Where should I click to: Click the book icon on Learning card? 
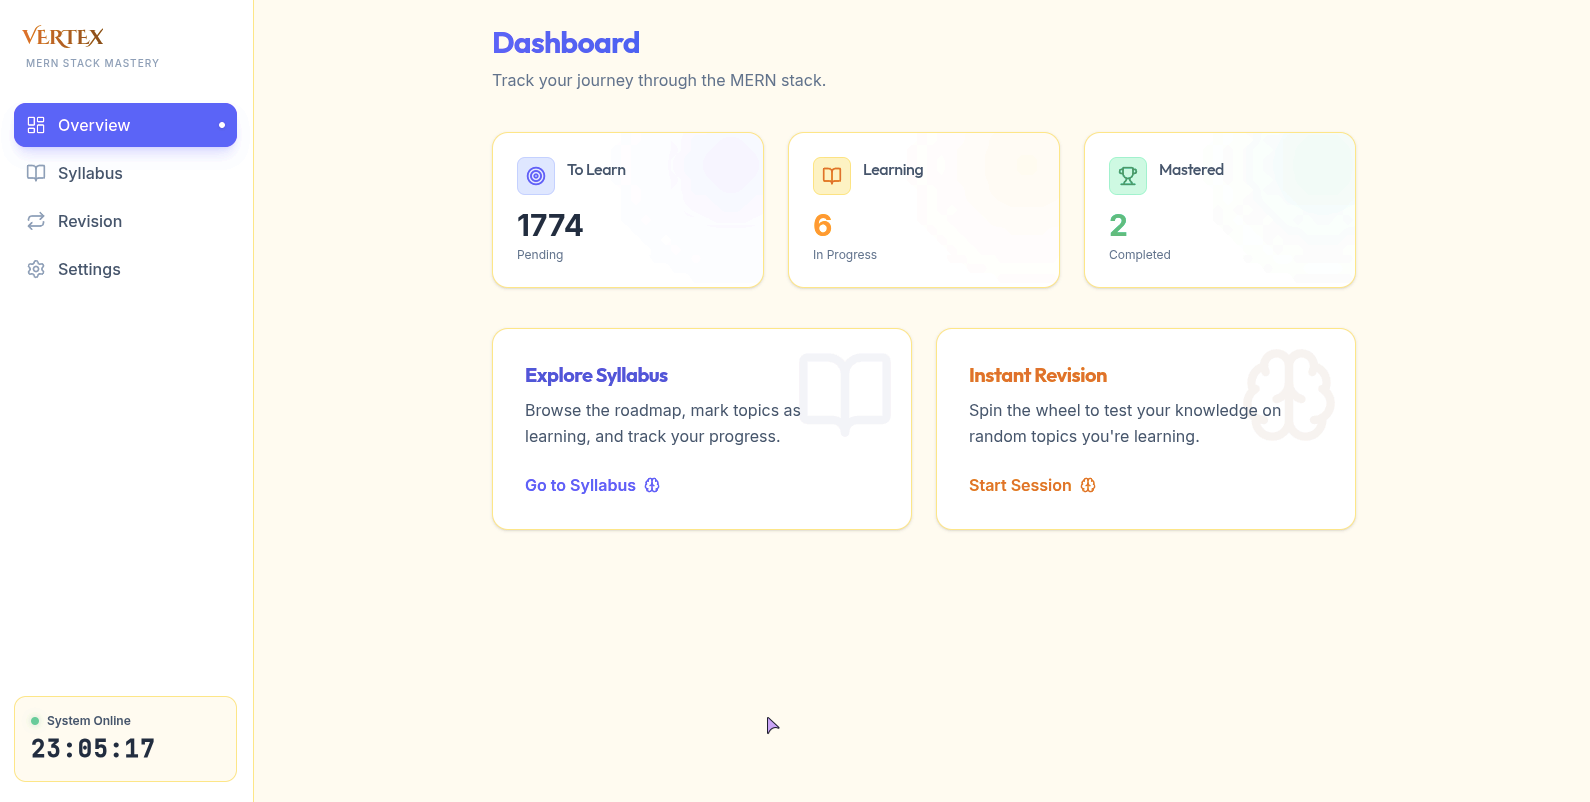coord(832,176)
